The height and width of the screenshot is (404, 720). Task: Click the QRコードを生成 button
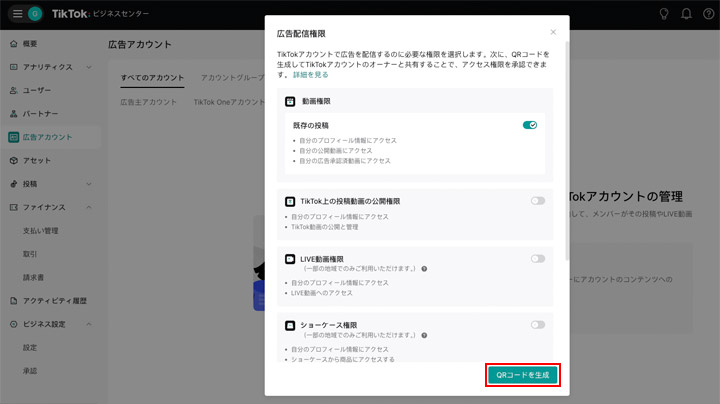pyautogui.click(x=523, y=375)
